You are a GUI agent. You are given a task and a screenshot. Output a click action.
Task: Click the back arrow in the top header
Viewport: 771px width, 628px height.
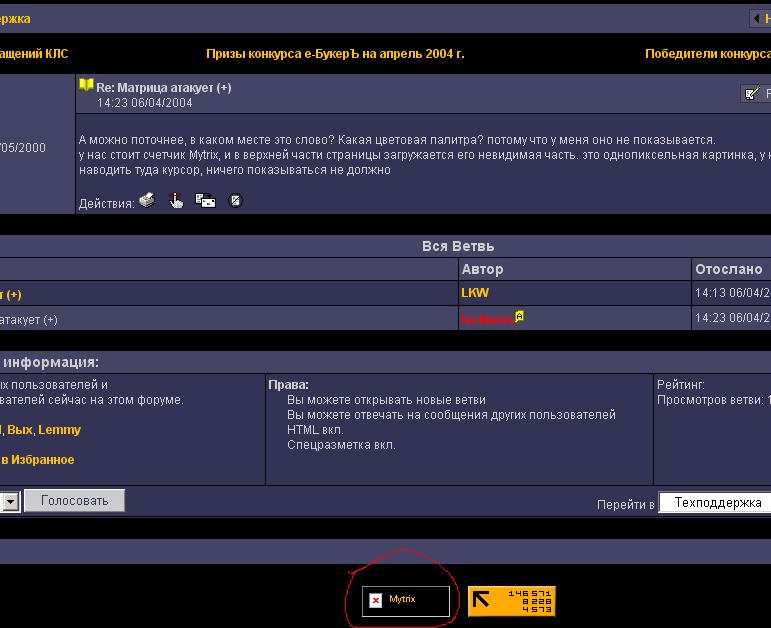tap(758, 18)
